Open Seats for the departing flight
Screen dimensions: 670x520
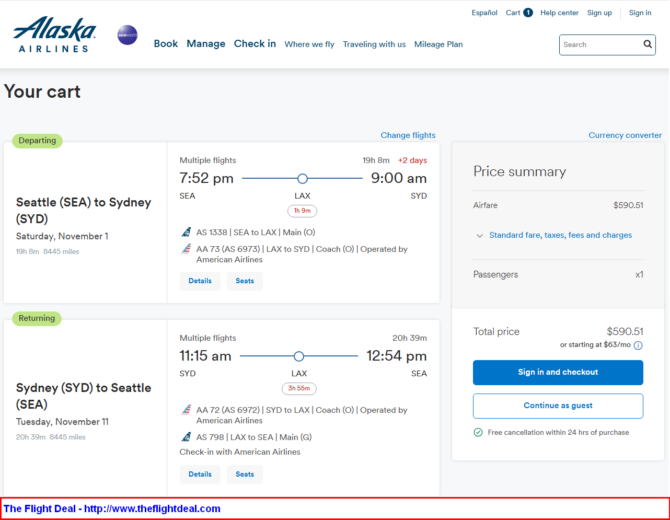tap(244, 281)
